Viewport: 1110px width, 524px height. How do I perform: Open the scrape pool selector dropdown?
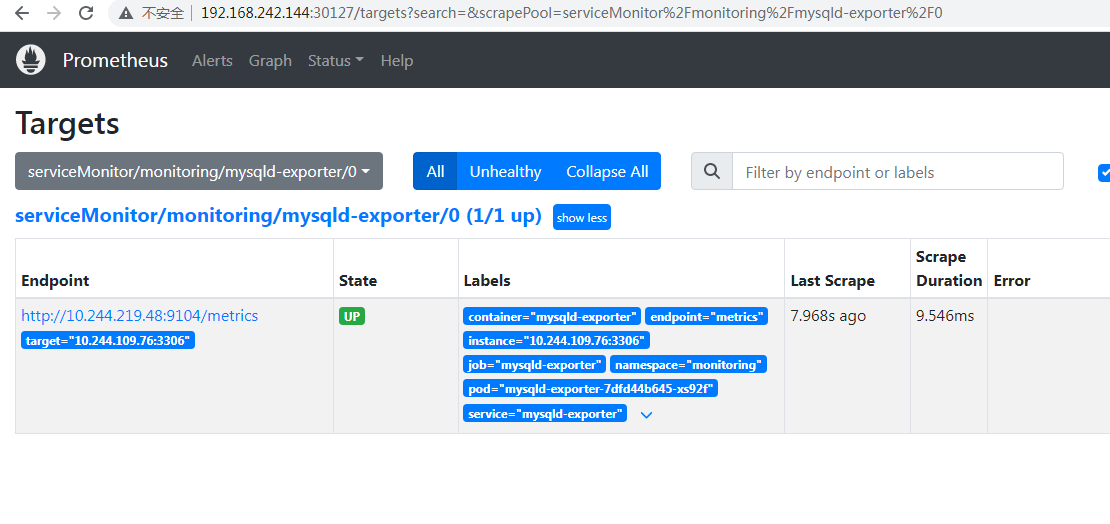[199, 171]
